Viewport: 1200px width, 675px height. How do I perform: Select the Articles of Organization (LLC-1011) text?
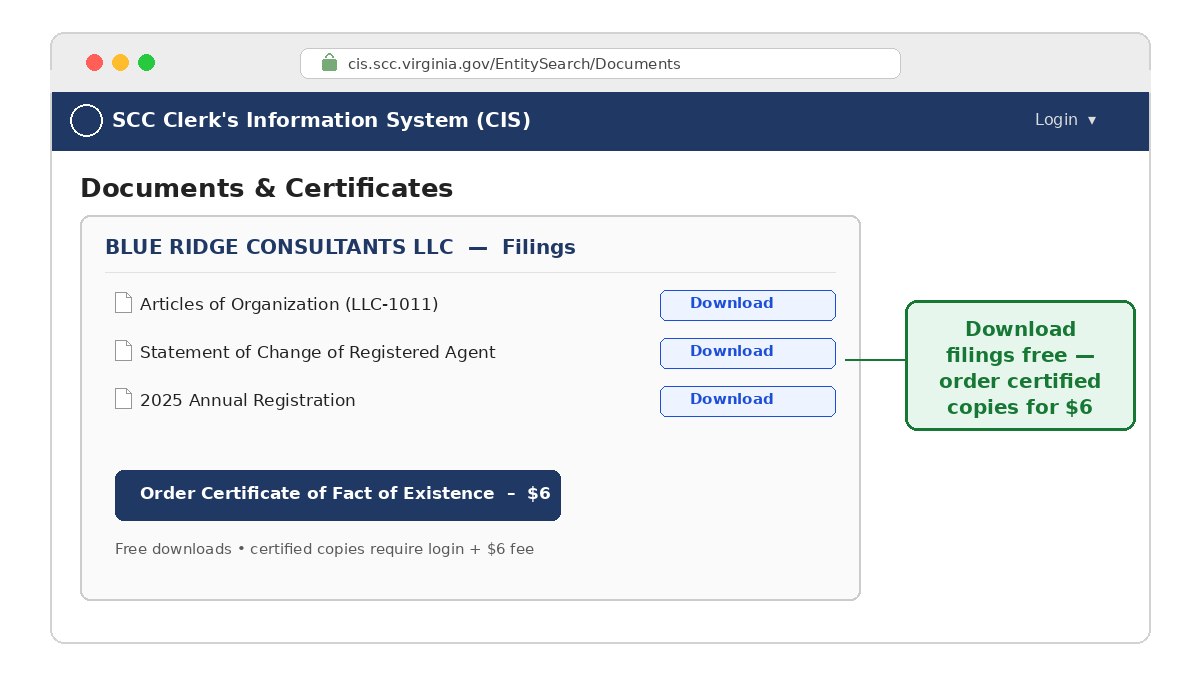[x=289, y=304]
